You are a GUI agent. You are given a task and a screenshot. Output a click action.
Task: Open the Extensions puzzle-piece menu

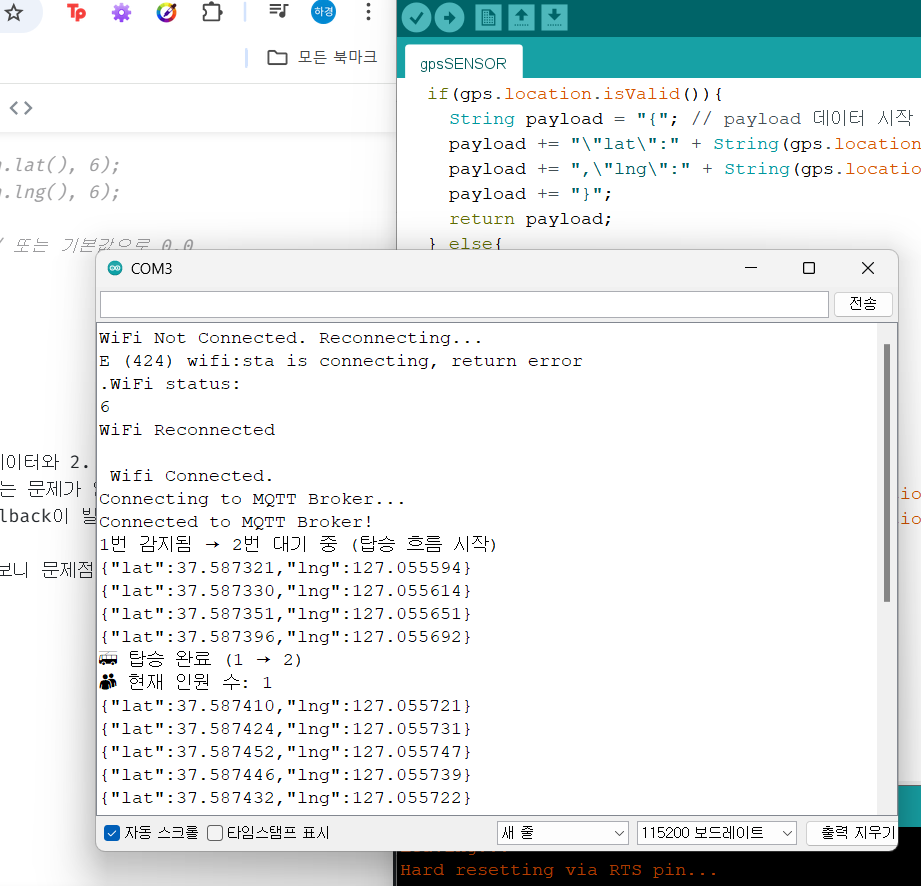coord(212,12)
